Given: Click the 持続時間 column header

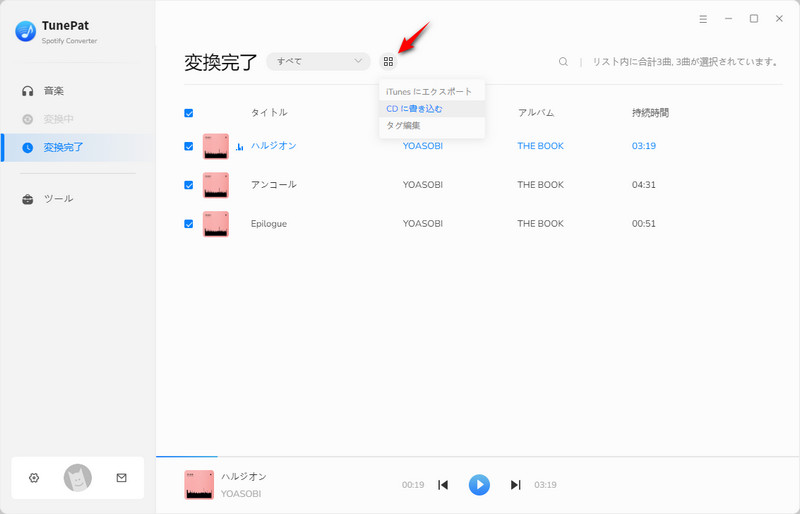Looking at the screenshot, I should point(650,113).
